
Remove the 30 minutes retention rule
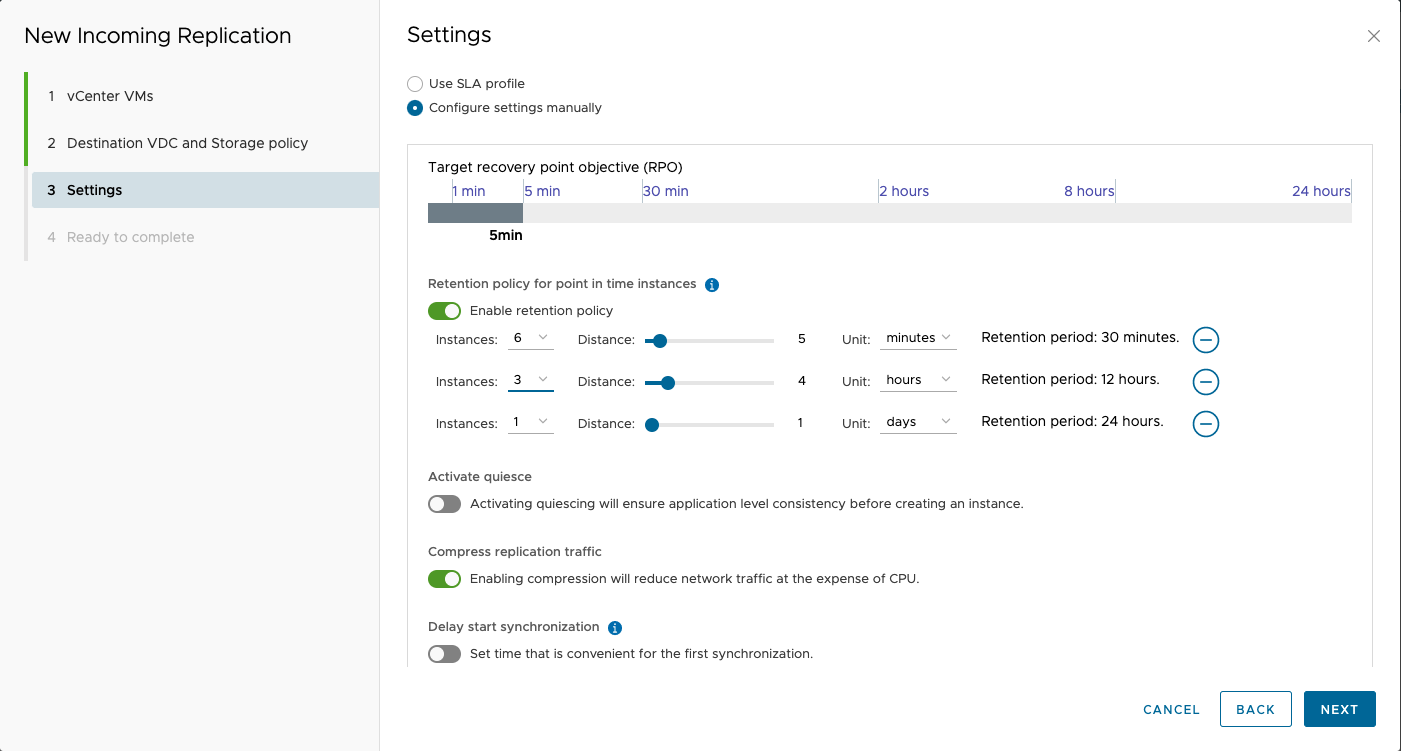[1206, 340]
